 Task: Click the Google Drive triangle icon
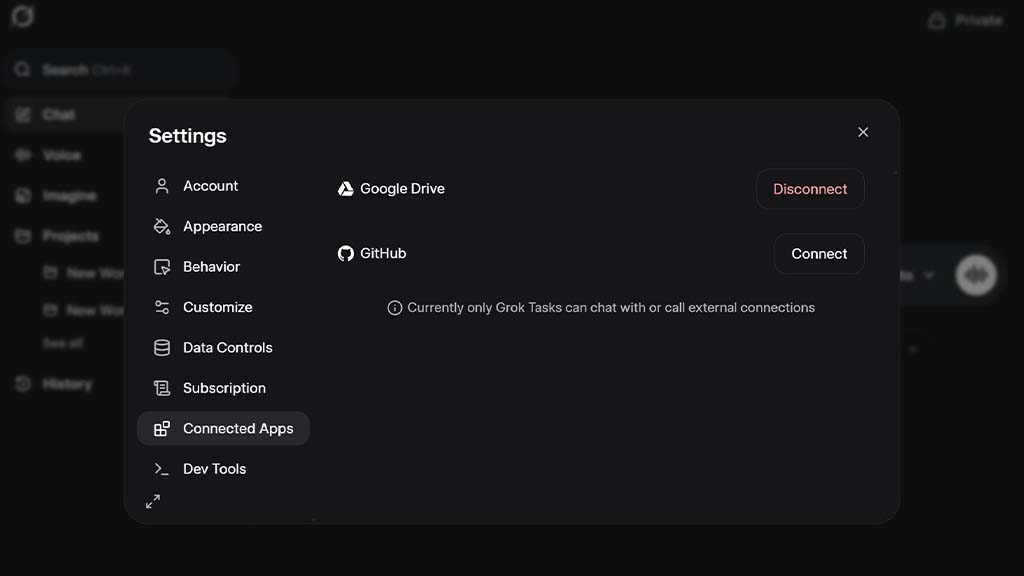pyautogui.click(x=346, y=188)
